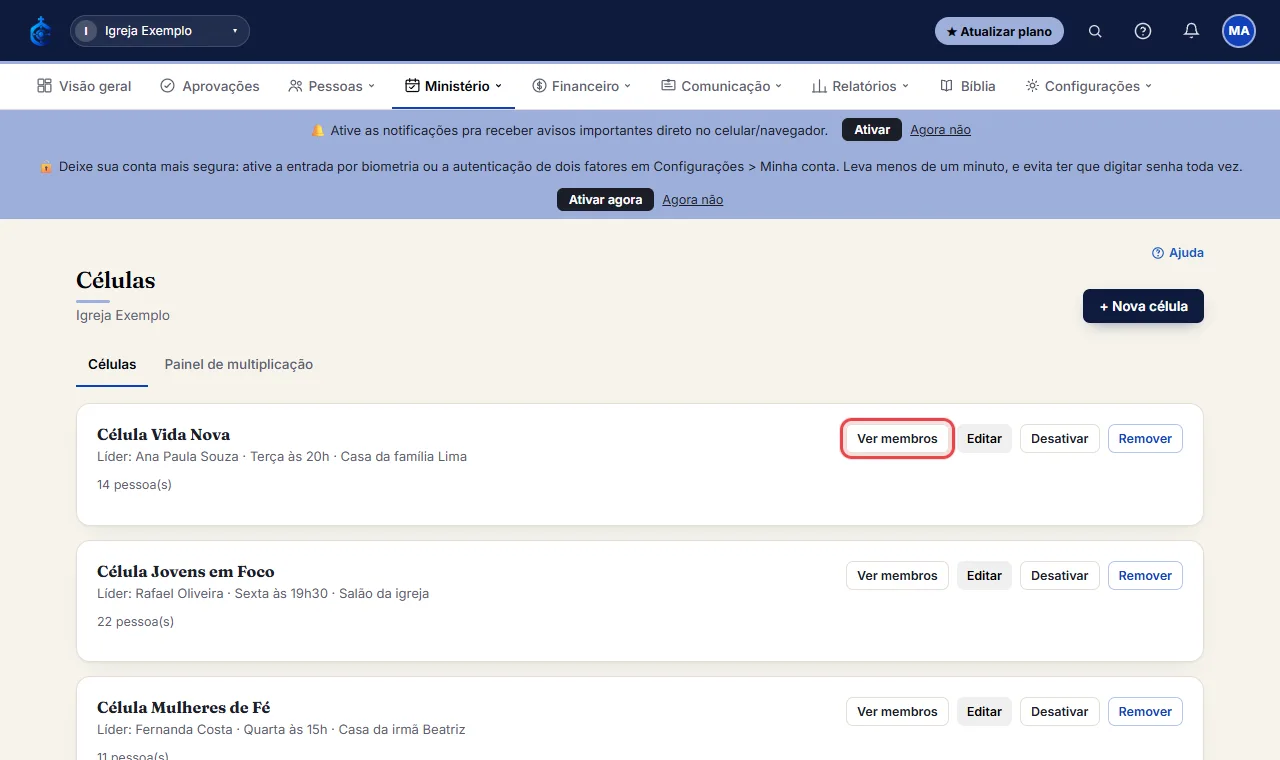Click Ativar for notifications banner
The height and width of the screenshot is (760, 1280).
pos(872,130)
